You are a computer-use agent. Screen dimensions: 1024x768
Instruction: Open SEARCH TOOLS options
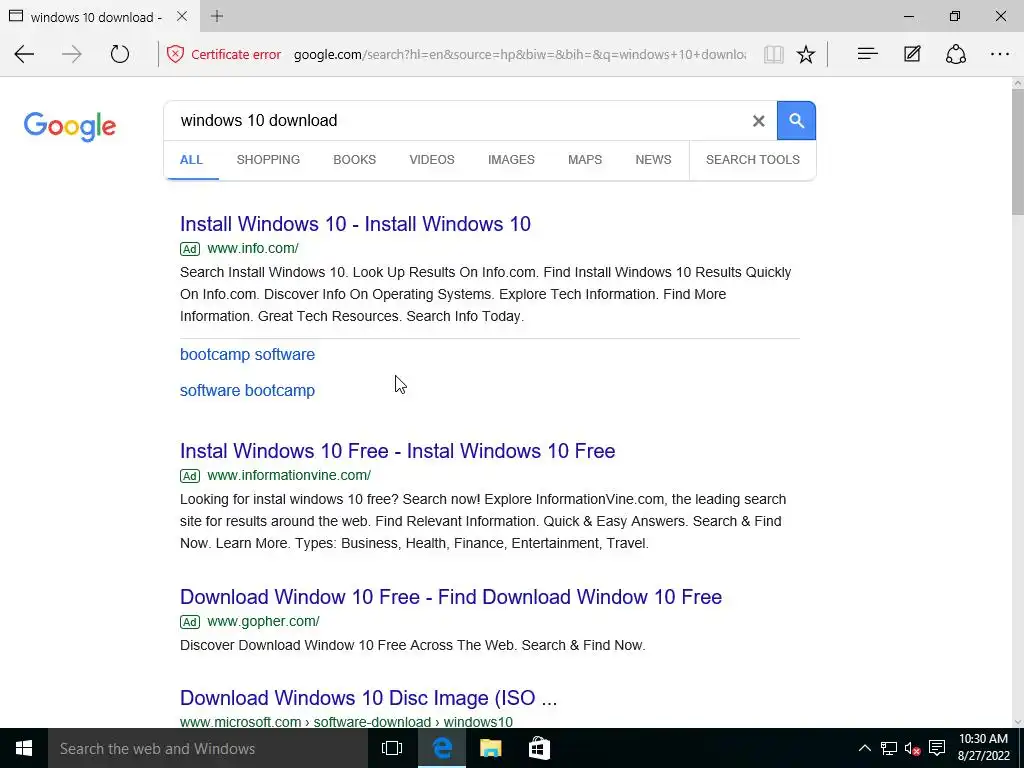coord(752,160)
